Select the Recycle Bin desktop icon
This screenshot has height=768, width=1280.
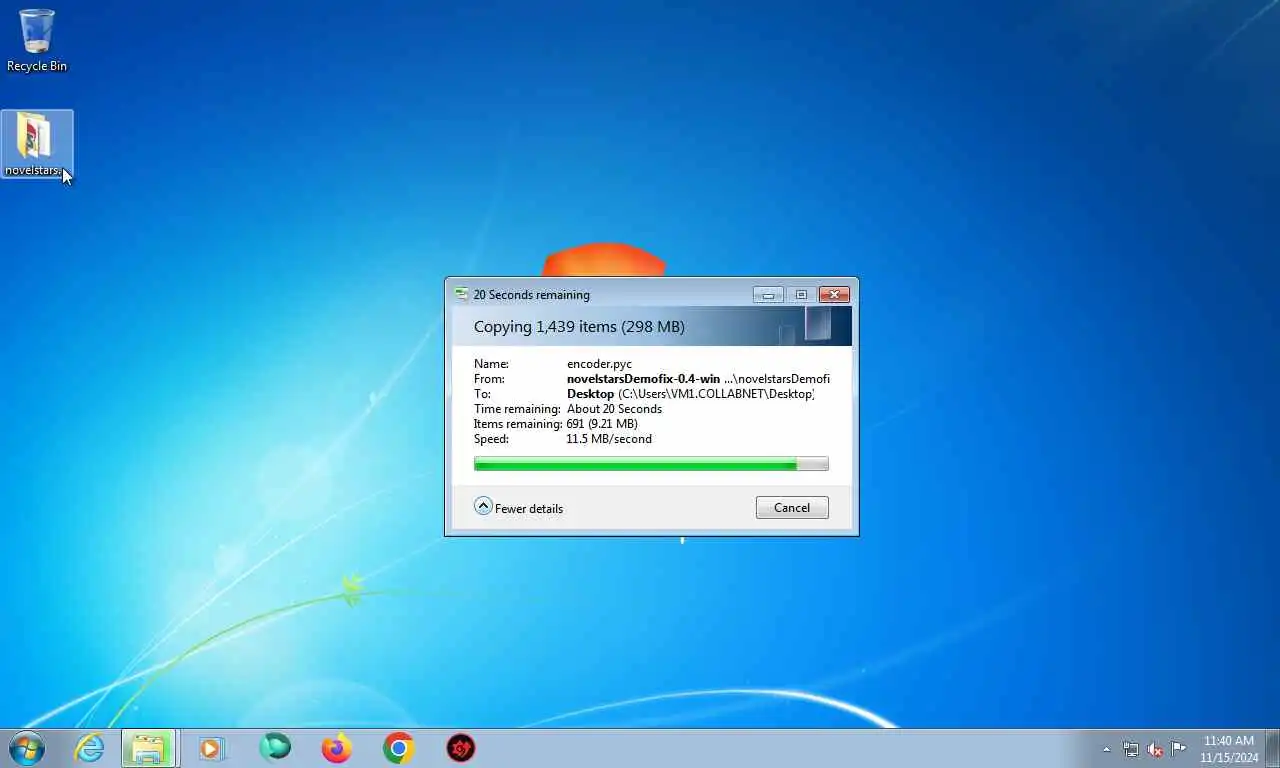(37, 40)
